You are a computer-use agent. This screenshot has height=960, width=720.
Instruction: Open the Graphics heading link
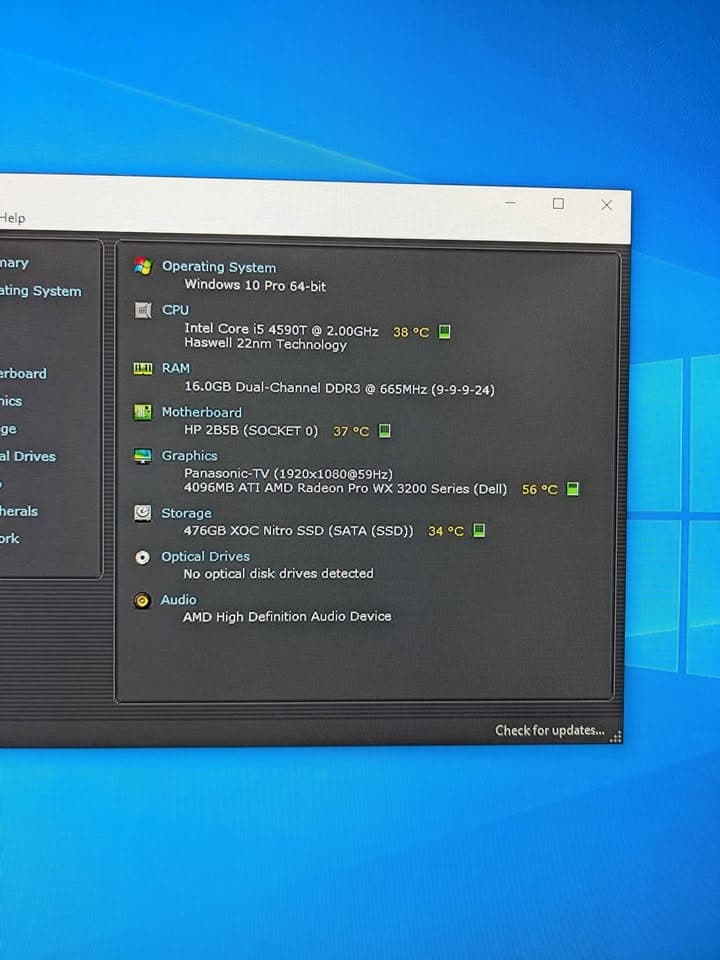click(x=189, y=456)
